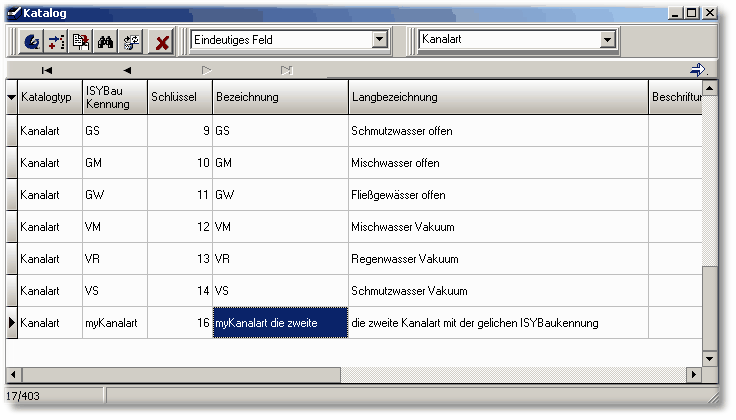This screenshot has height=420, width=736.
Task: Click the Bezeichnung column header
Action: pos(281,97)
